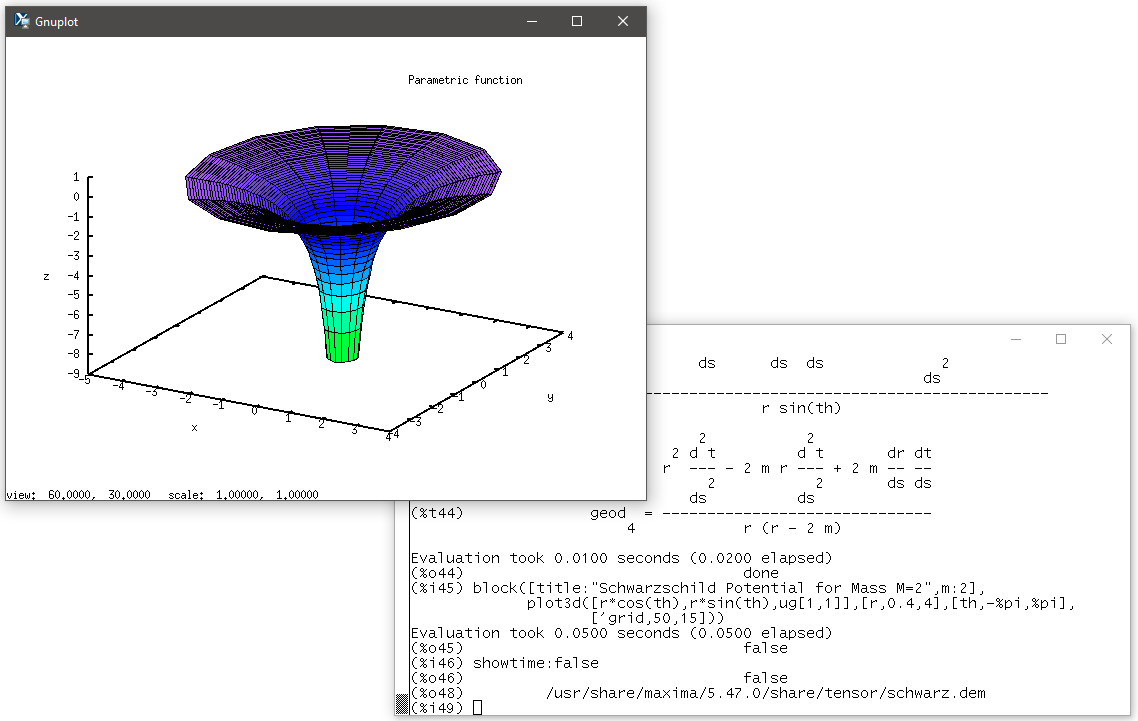Click the x axis label

click(195, 428)
